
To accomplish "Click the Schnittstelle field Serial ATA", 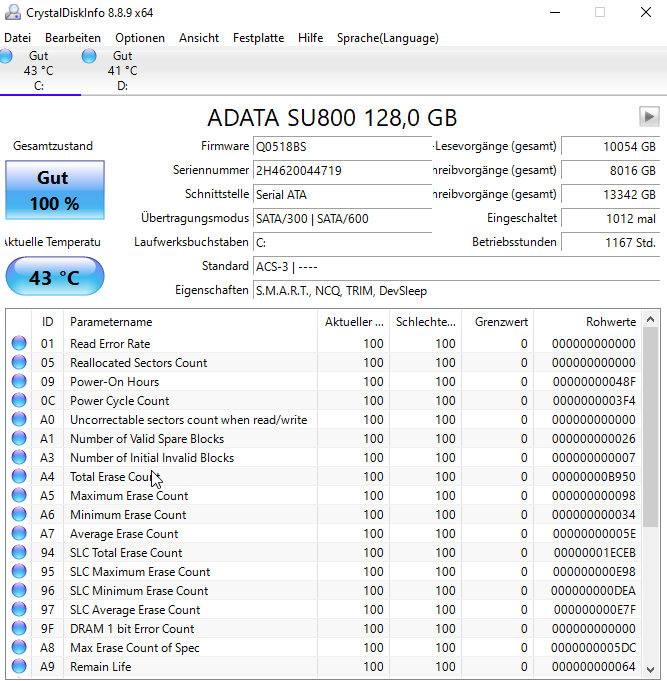I will [x=342, y=195].
